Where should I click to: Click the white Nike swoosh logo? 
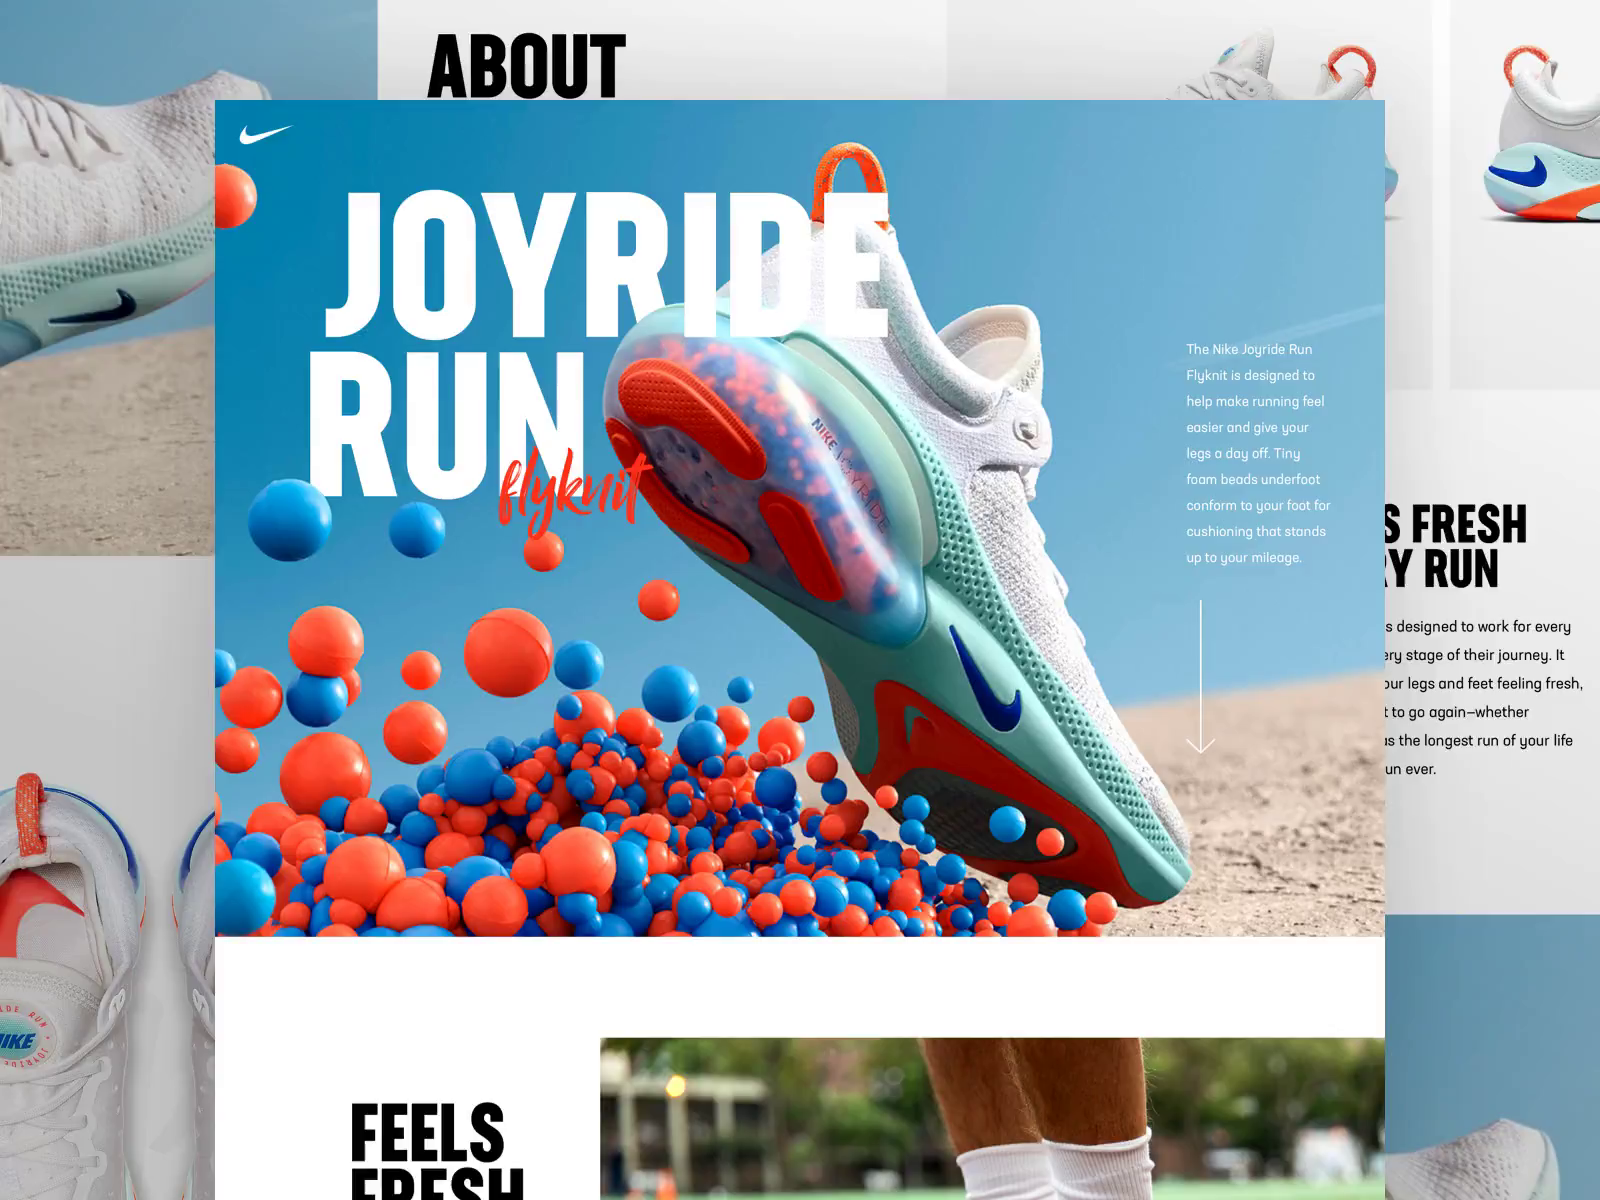pos(265,134)
